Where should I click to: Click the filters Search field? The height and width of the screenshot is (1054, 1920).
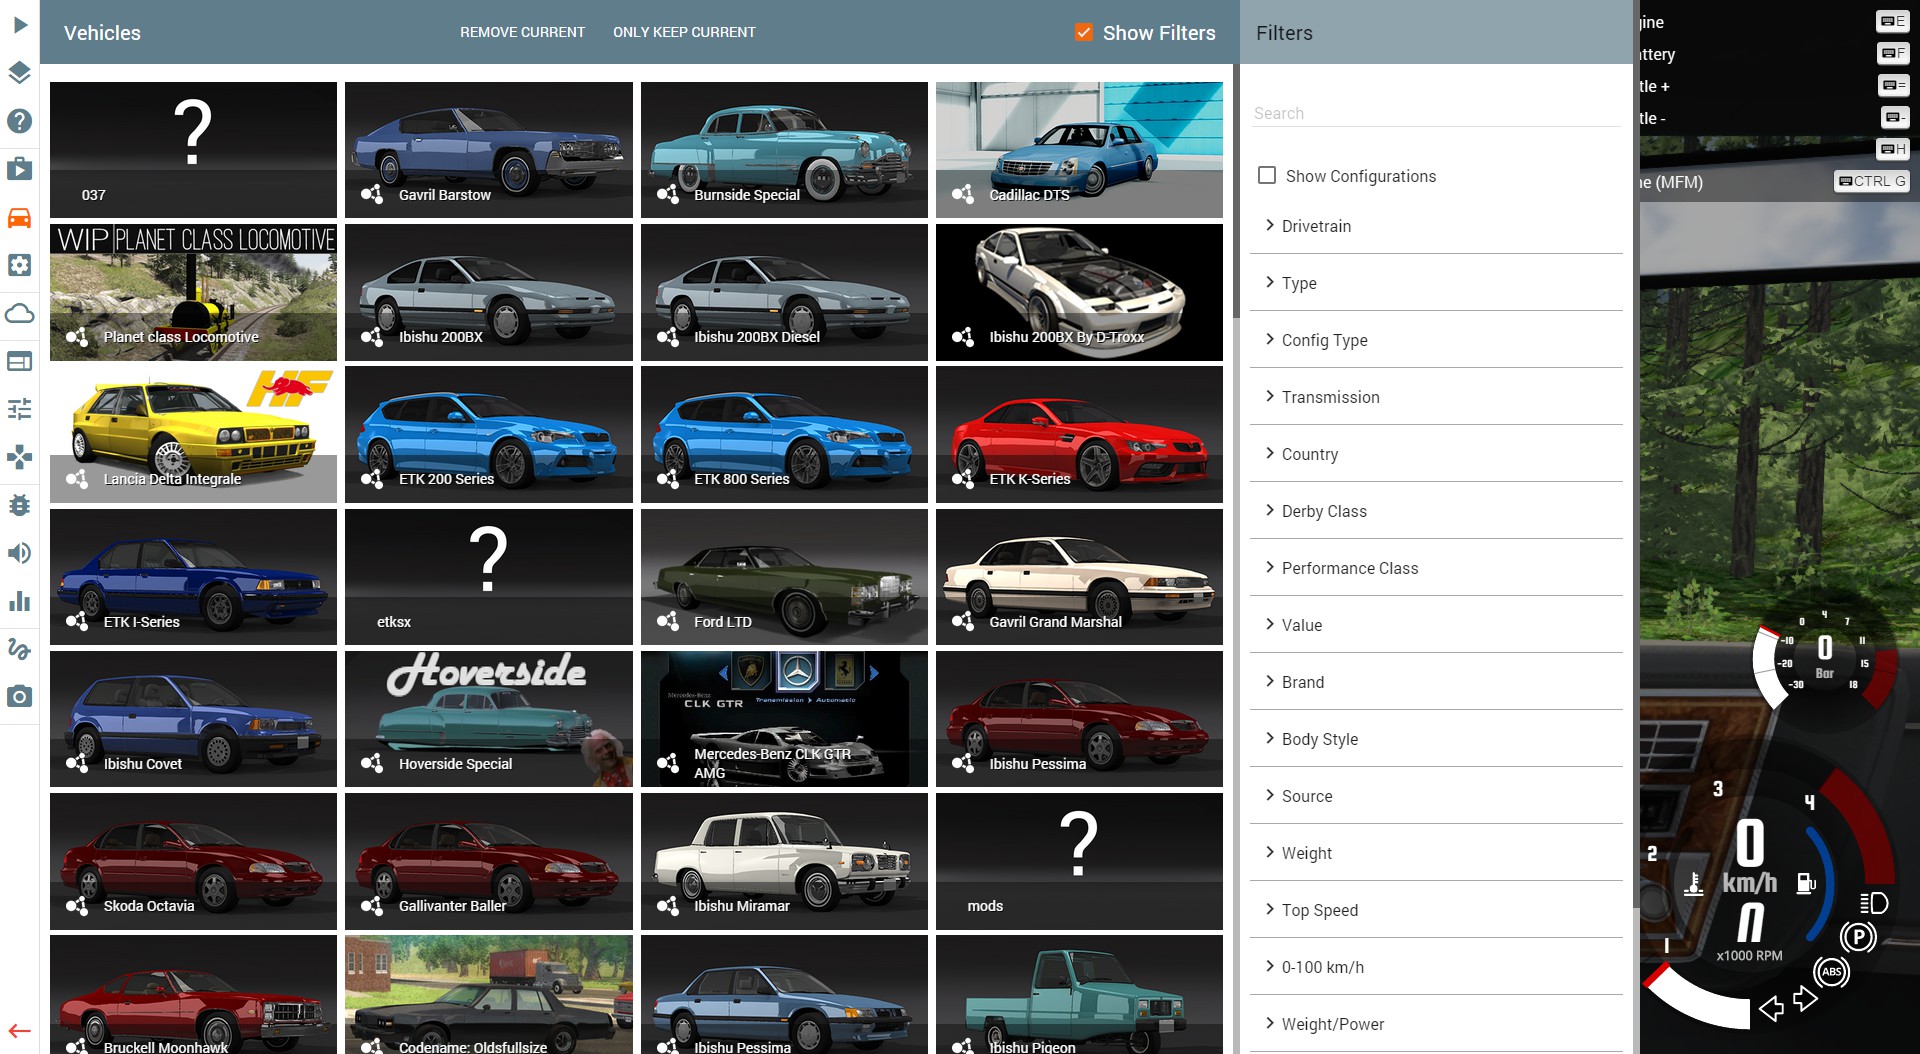1436,113
